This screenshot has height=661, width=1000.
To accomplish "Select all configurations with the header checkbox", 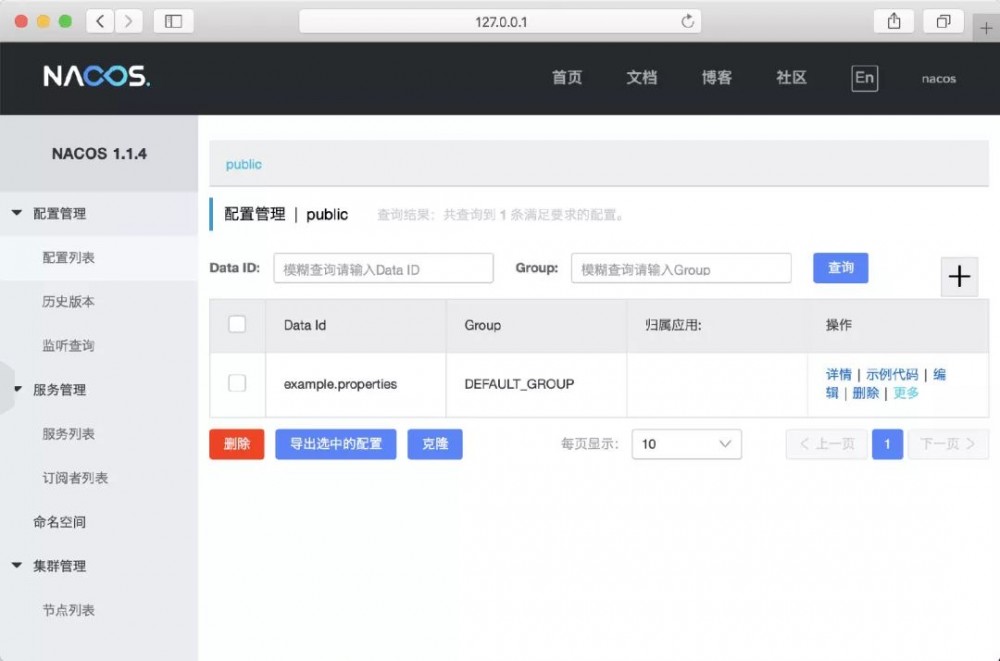I will [237, 325].
